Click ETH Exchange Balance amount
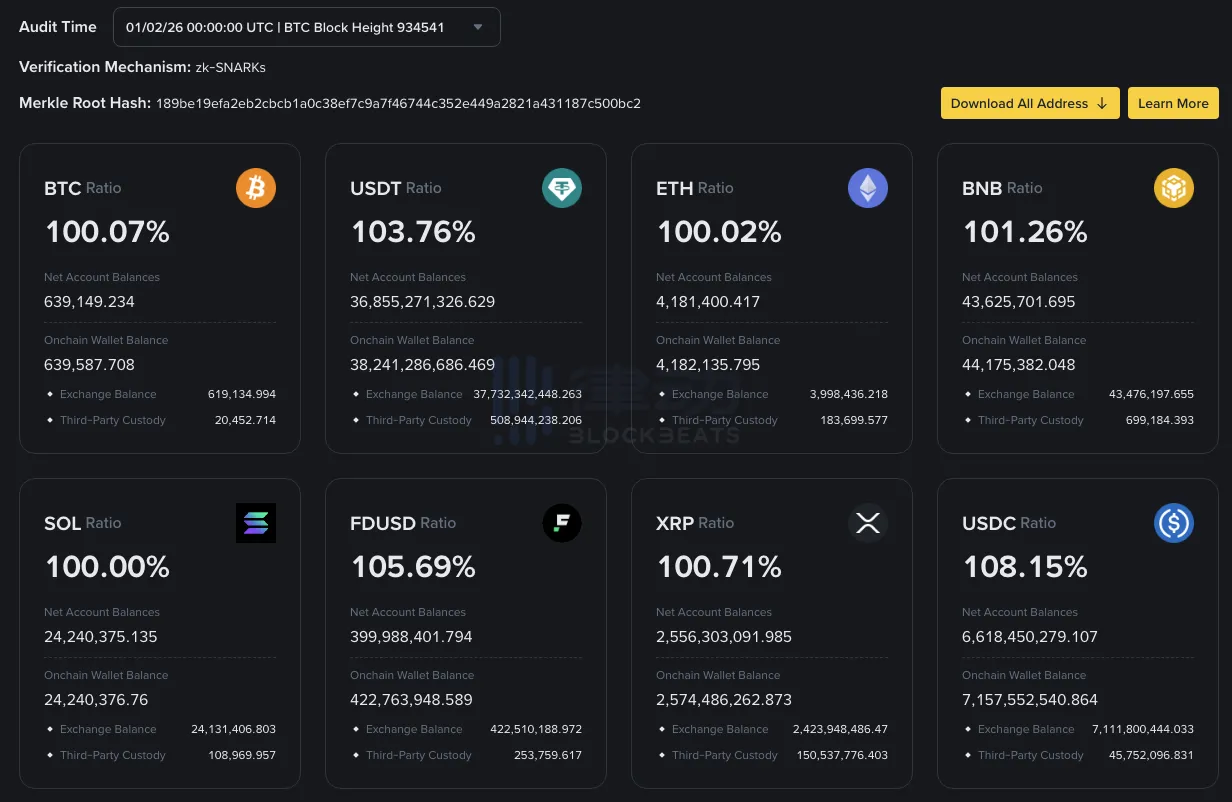 (x=848, y=394)
